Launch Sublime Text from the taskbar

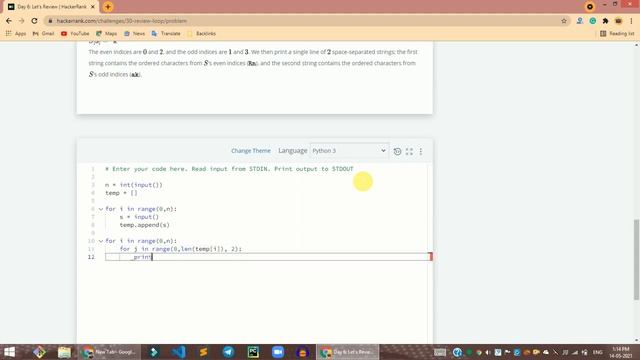[203, 352]
